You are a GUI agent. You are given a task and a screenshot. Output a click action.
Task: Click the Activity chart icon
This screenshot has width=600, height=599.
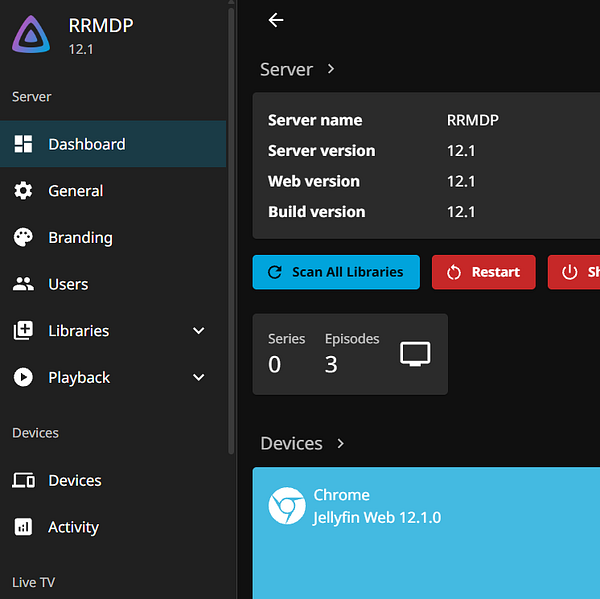pos(23,527)
